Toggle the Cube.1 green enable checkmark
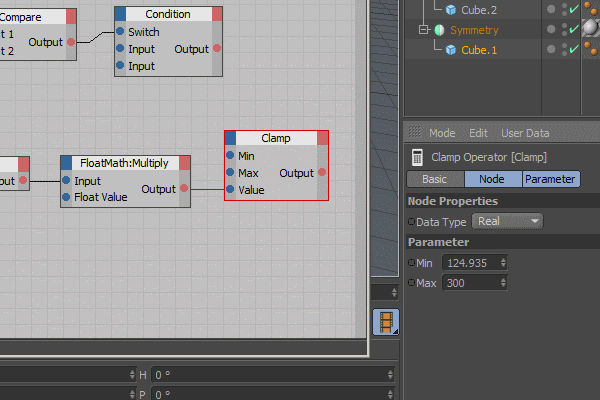 coord(574,49)
